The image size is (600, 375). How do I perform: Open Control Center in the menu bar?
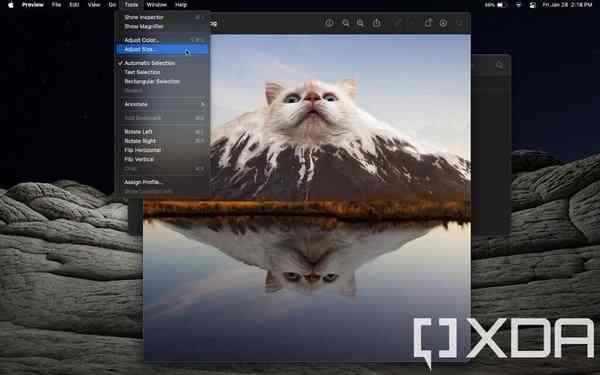click(533, 5)
